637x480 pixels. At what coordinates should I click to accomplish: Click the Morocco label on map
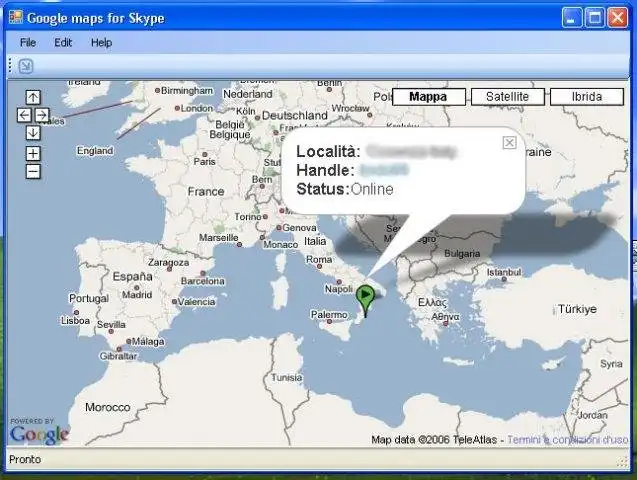[x=108, y=407]
